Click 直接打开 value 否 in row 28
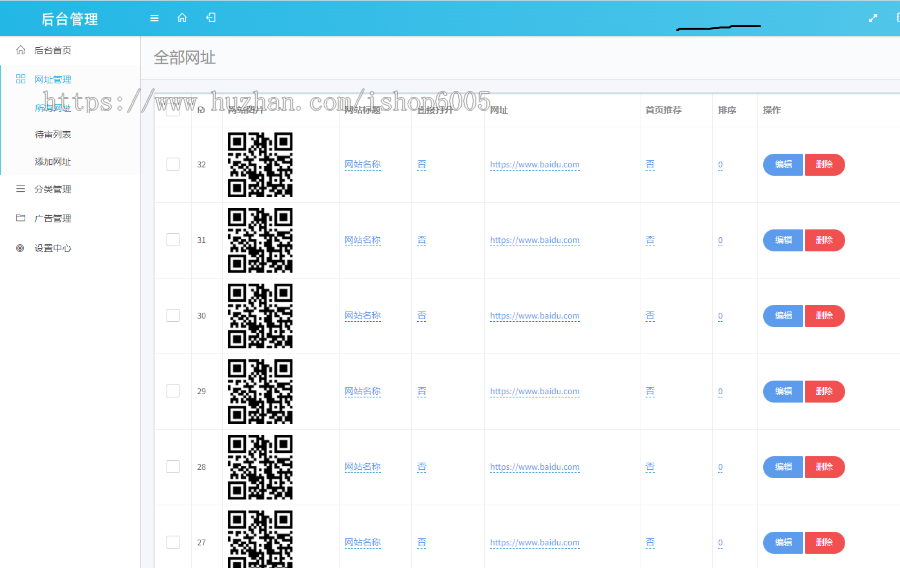 click(x=422, y=467)
